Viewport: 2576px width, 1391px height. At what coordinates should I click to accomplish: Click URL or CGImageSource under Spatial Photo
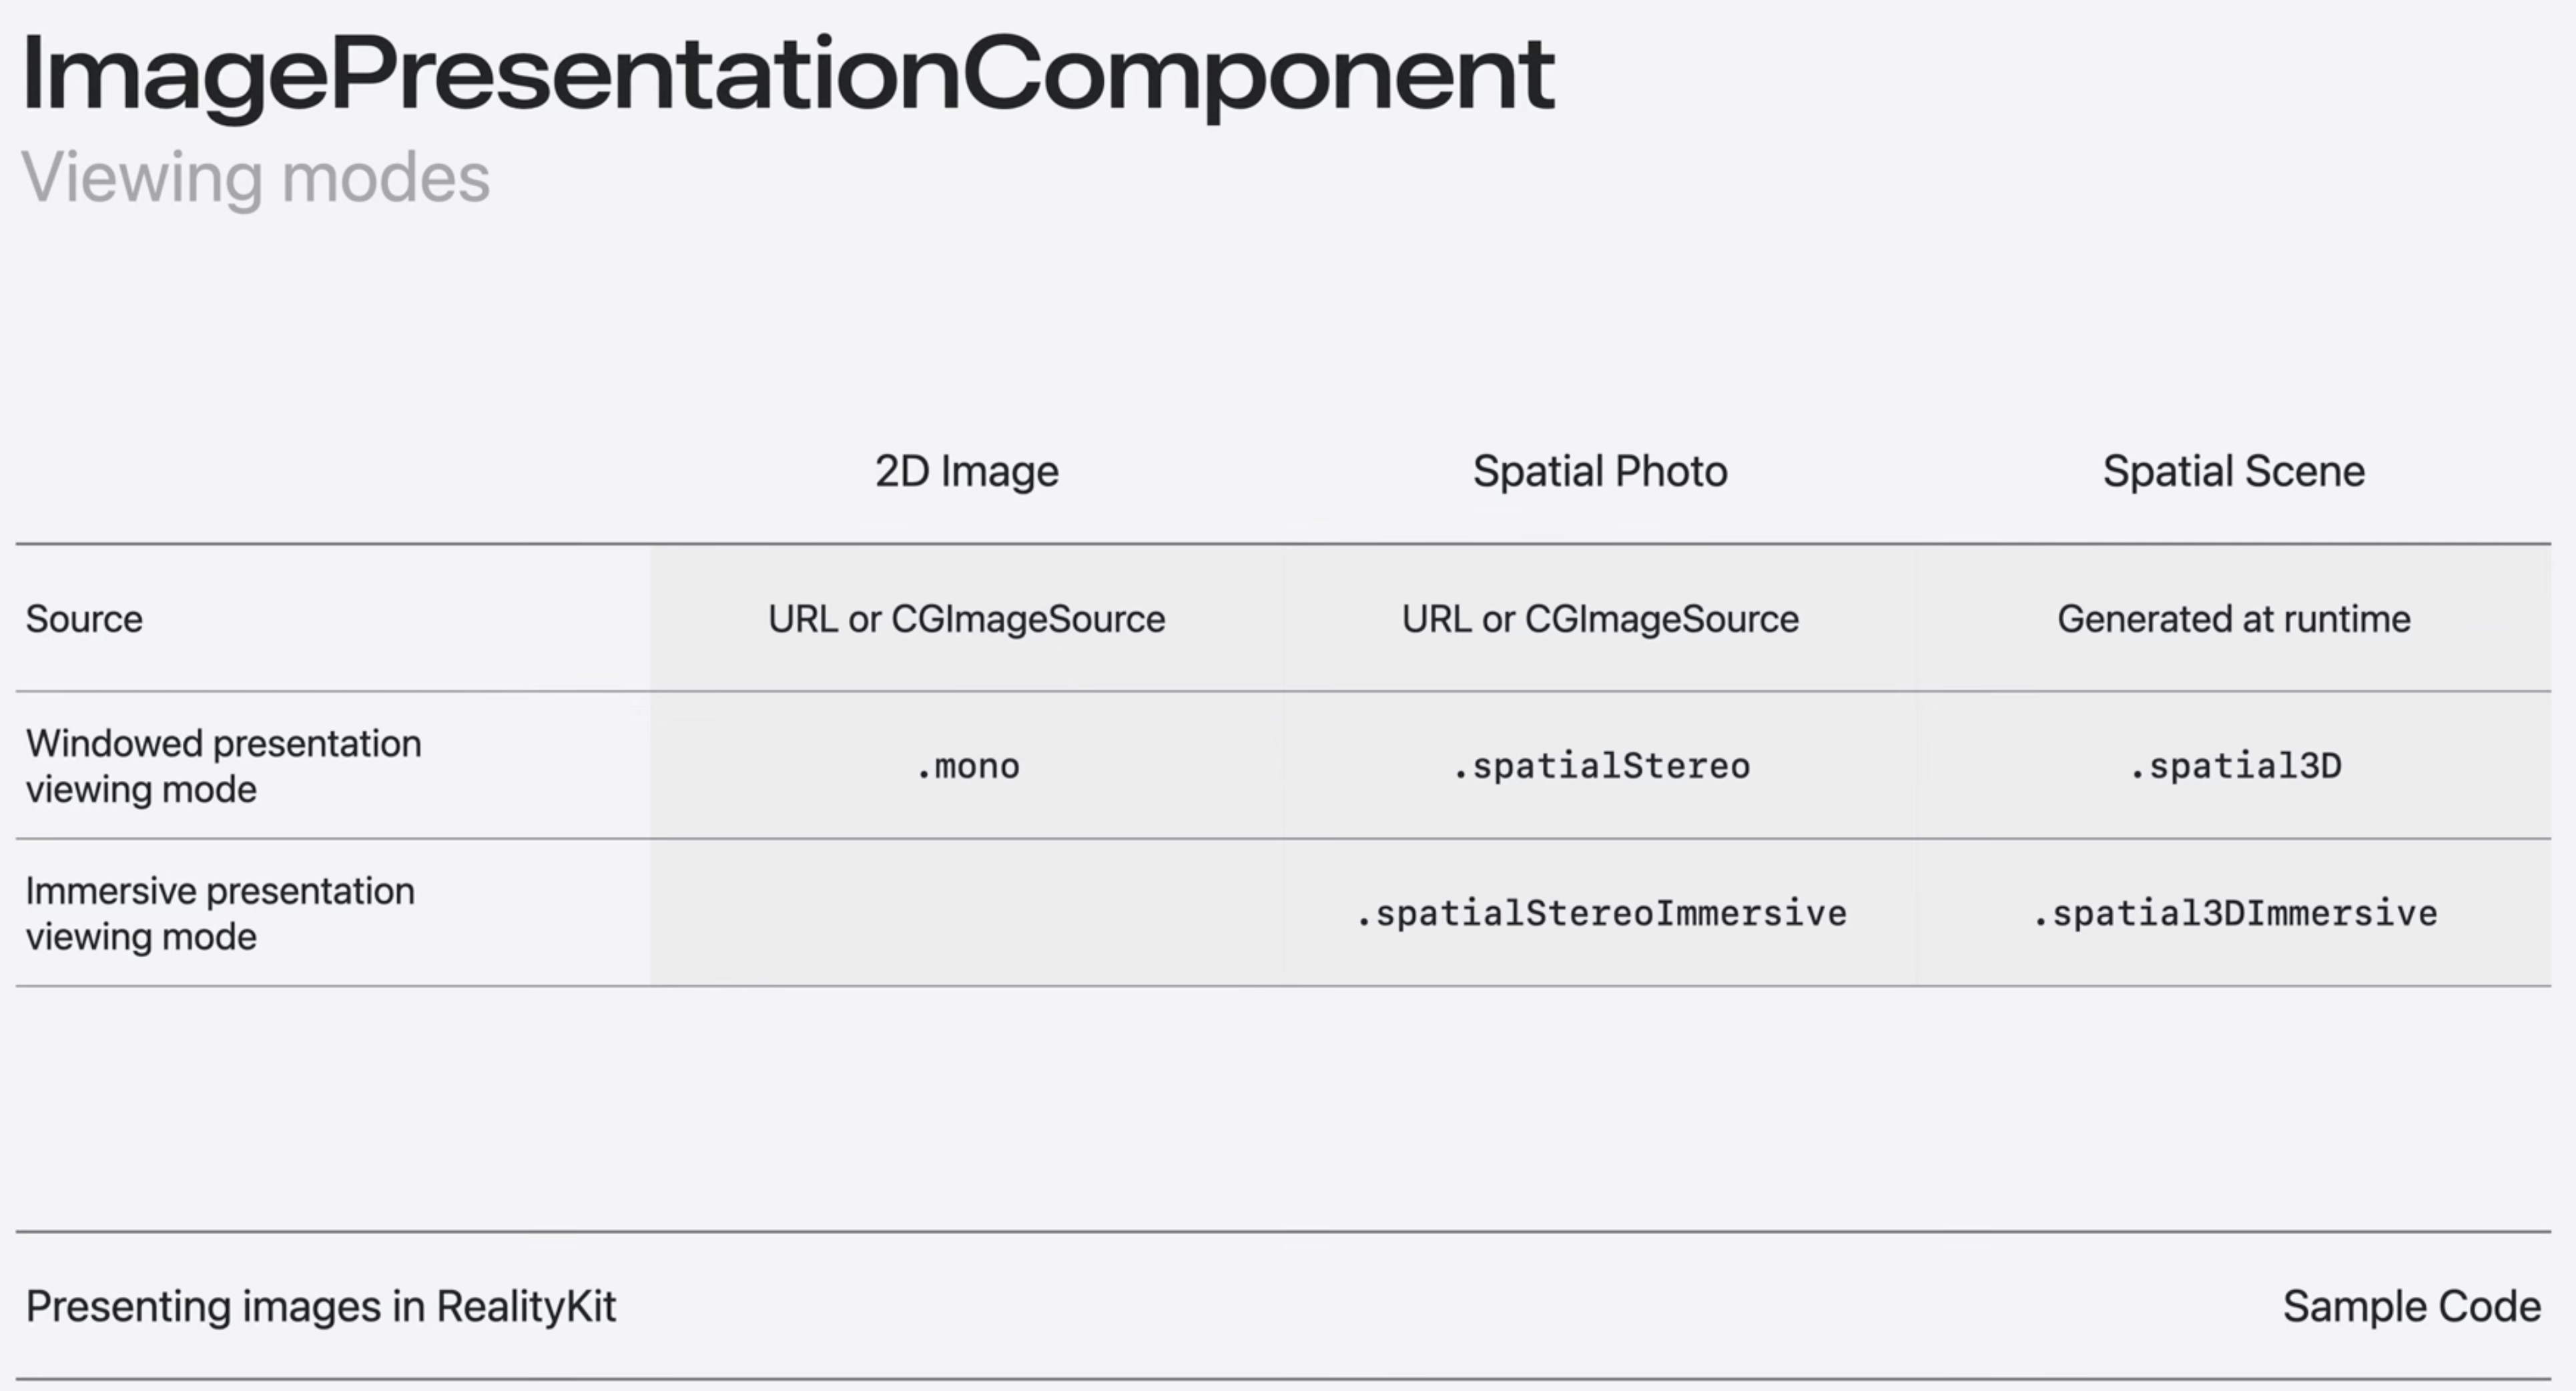tap(1599, 619)
